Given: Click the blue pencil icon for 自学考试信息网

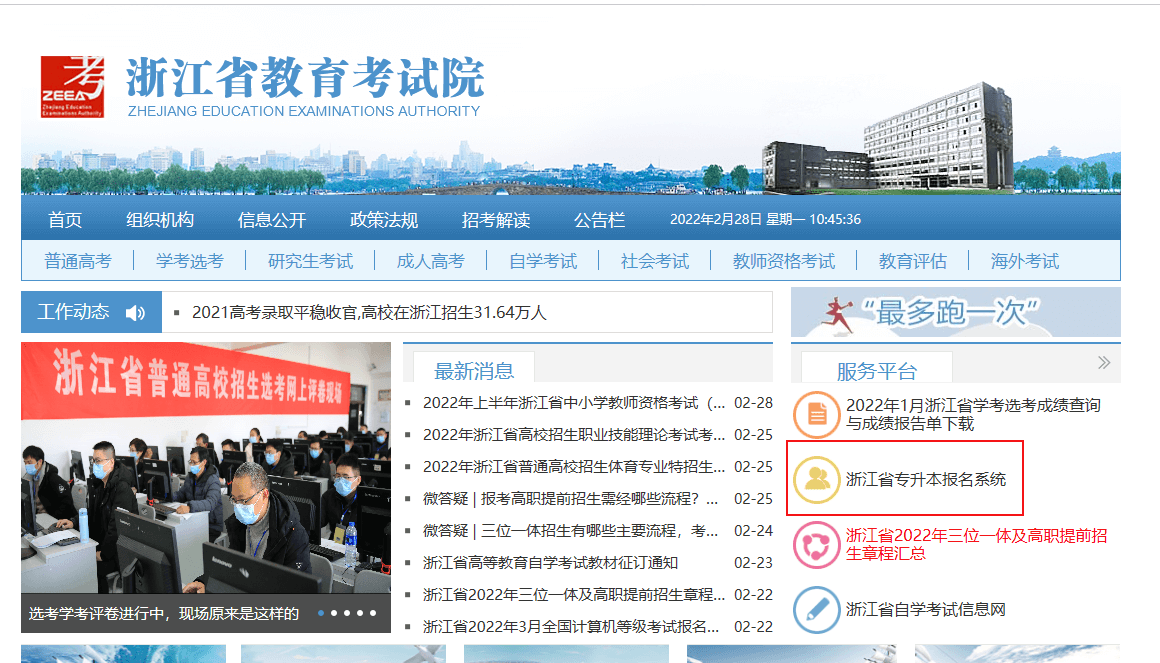Looking at the screenshot, I should (x=816, y=609).
